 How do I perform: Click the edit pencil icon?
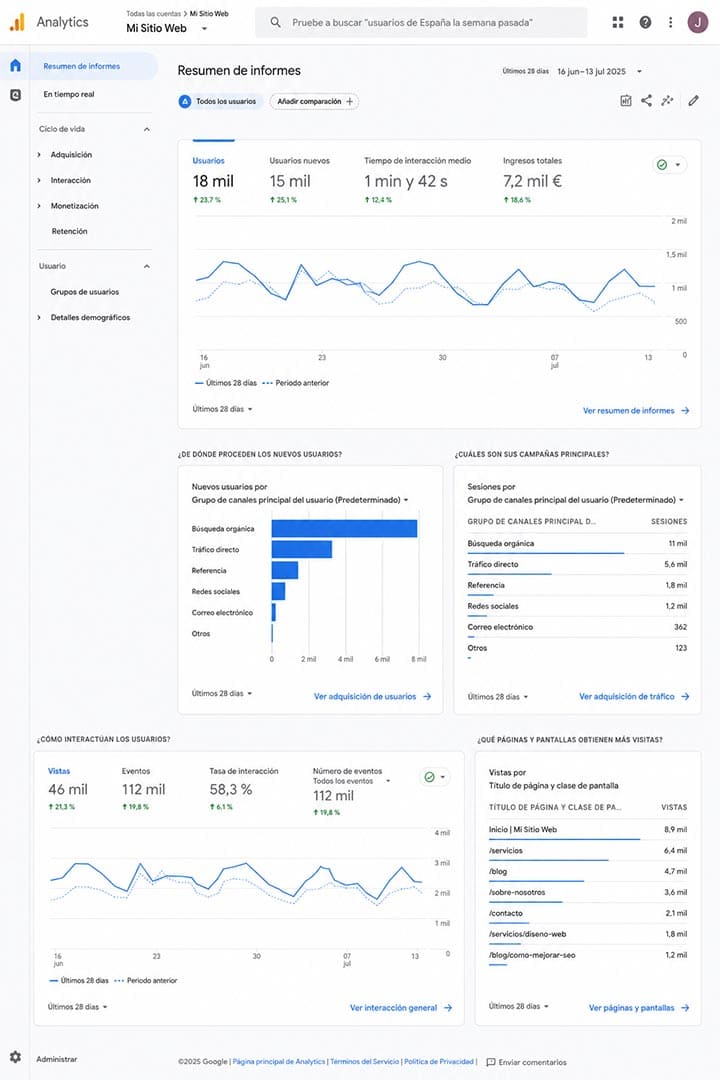693,101
